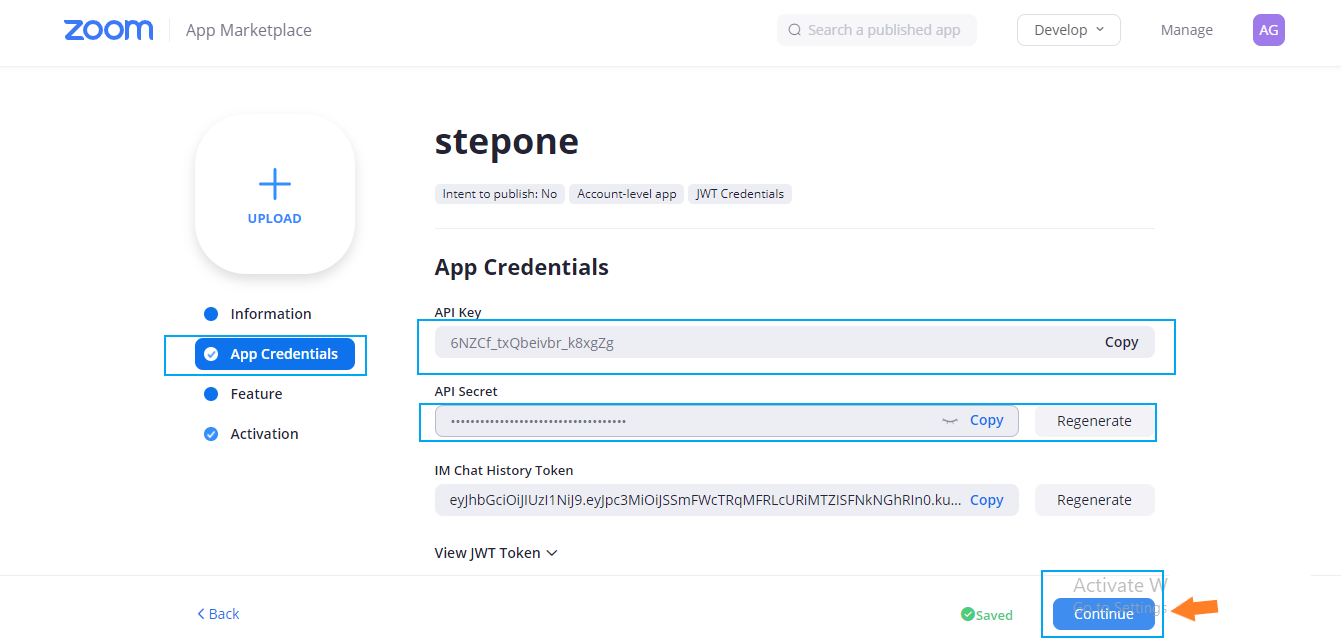The width and height of the screenshot is (1341, 641).
Task: Click the UPLOAD label
Action: pyautogui.click(x=275, y=218)
